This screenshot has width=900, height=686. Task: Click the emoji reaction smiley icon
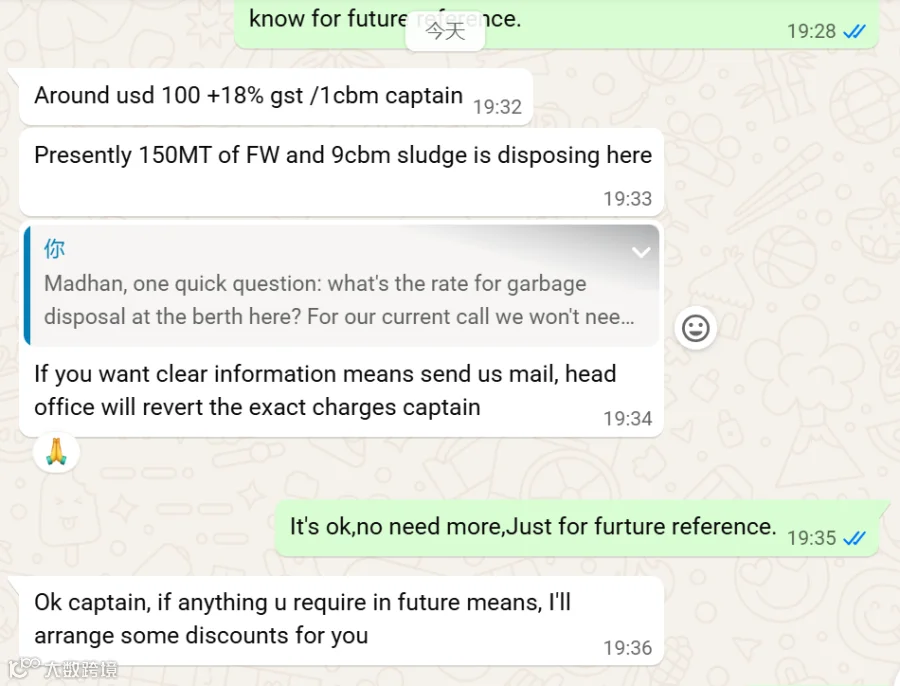[695, 328]
